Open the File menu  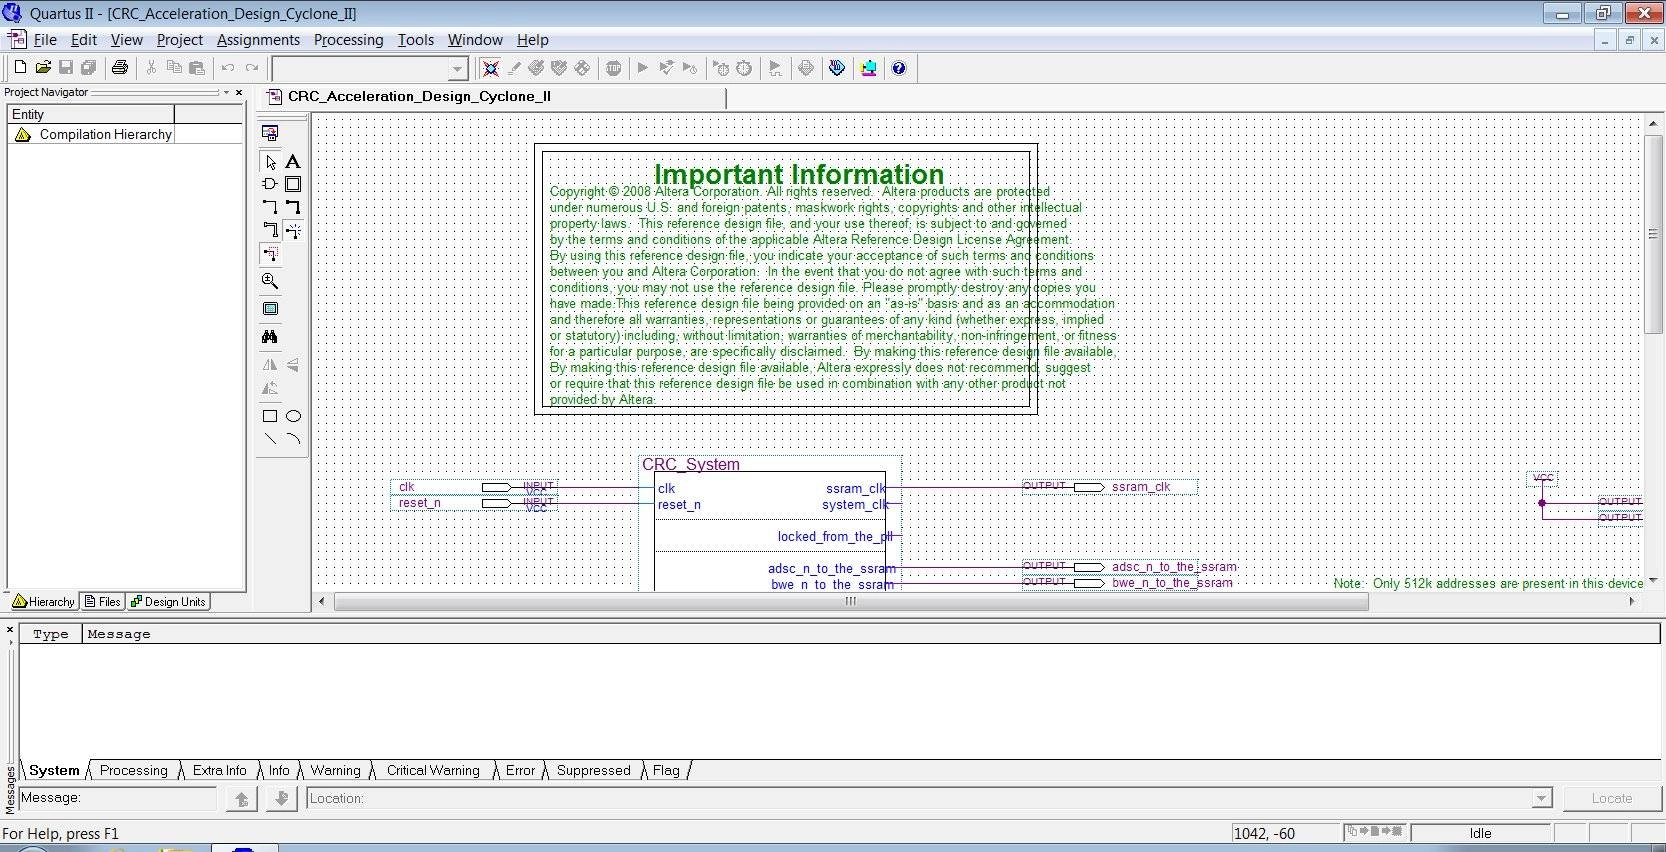click(45, 40)
